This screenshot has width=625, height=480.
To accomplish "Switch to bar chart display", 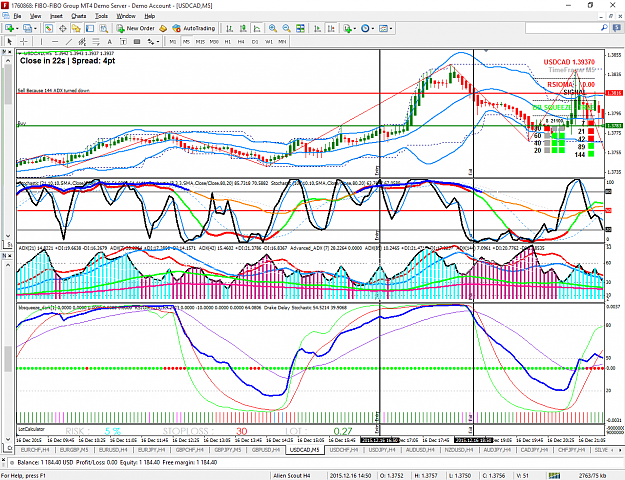I will point(229,28).
